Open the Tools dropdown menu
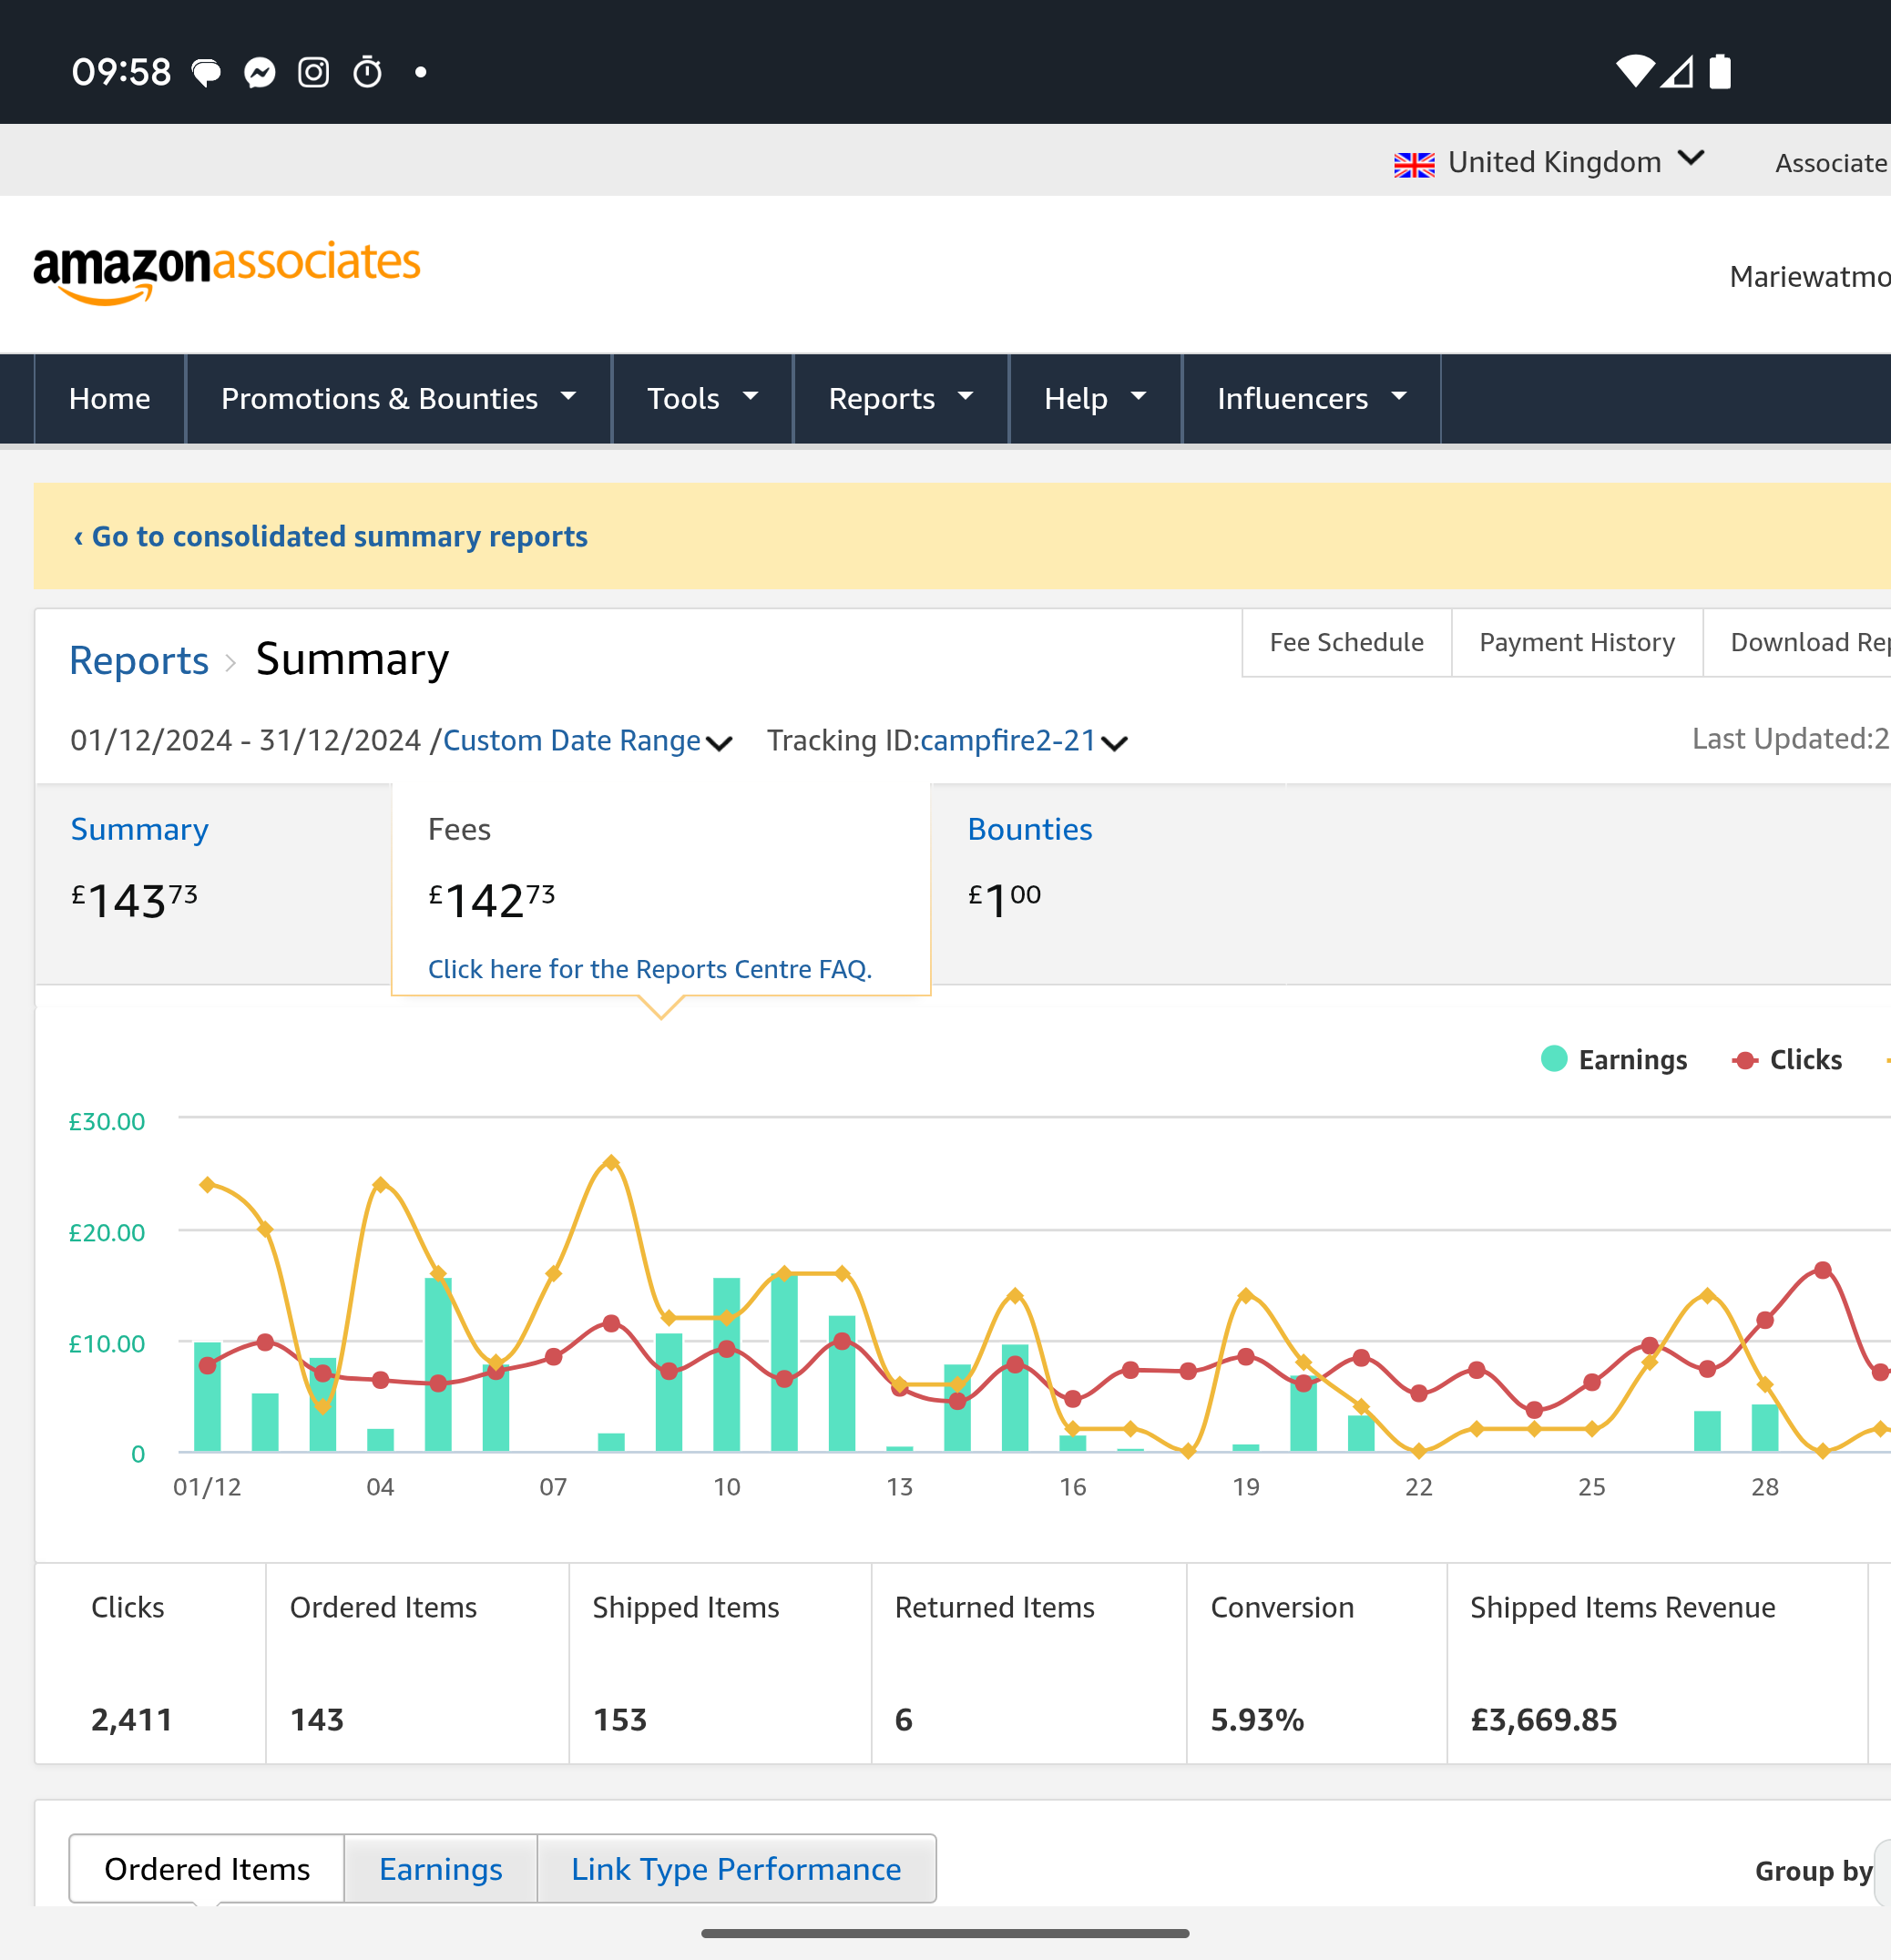 coord(703,399)
